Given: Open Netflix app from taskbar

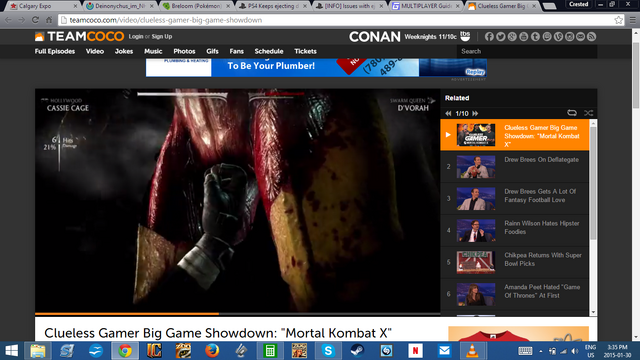Looking at the screenshot, I should coord(415,351).
